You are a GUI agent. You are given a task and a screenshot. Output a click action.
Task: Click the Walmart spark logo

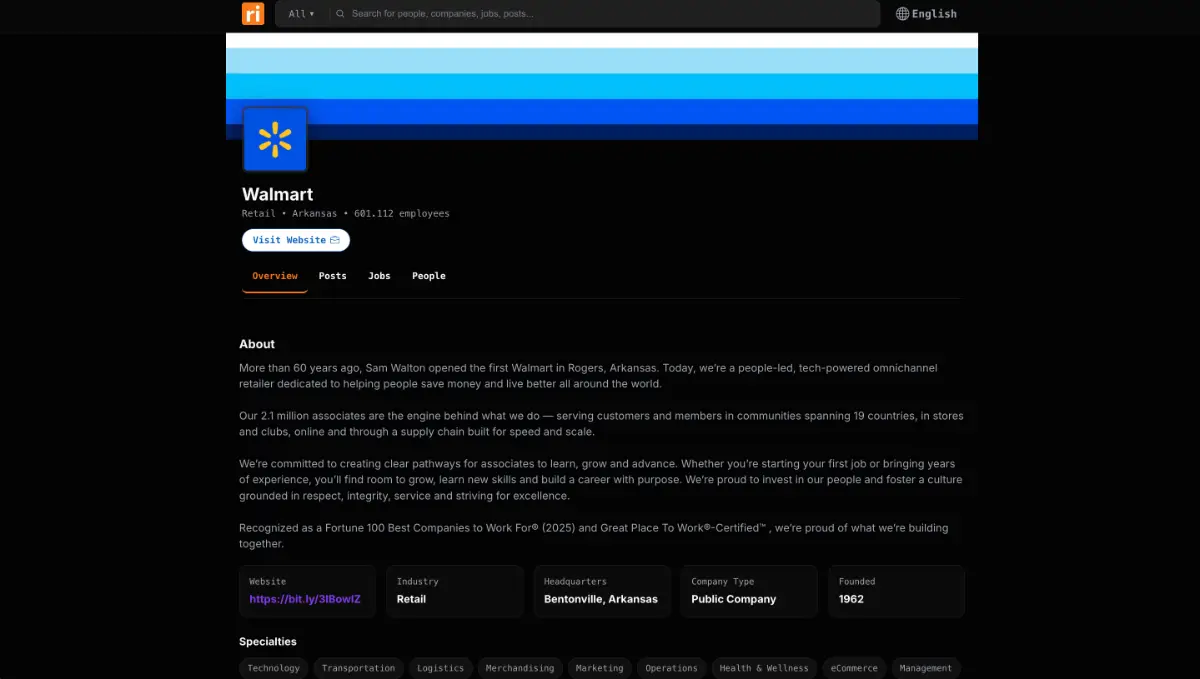point(275,140)
